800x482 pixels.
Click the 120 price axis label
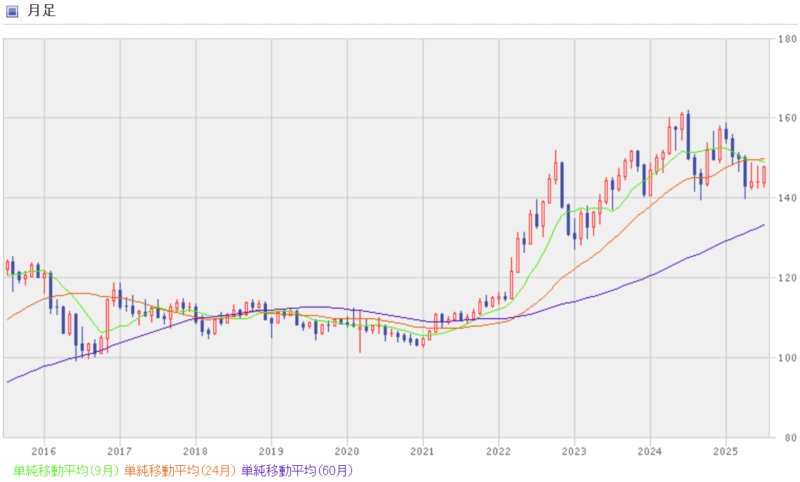coord(787,278)
